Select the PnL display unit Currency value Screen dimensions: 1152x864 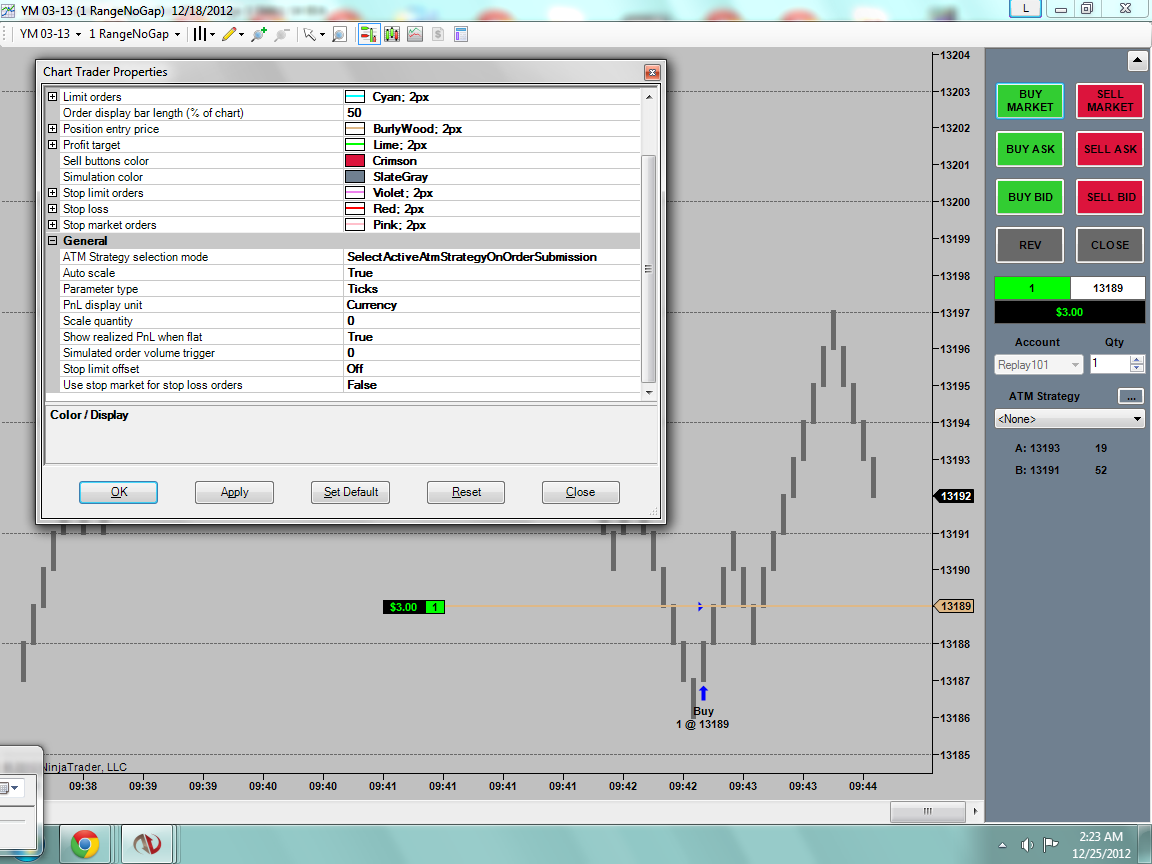click(x=492, y=305)
